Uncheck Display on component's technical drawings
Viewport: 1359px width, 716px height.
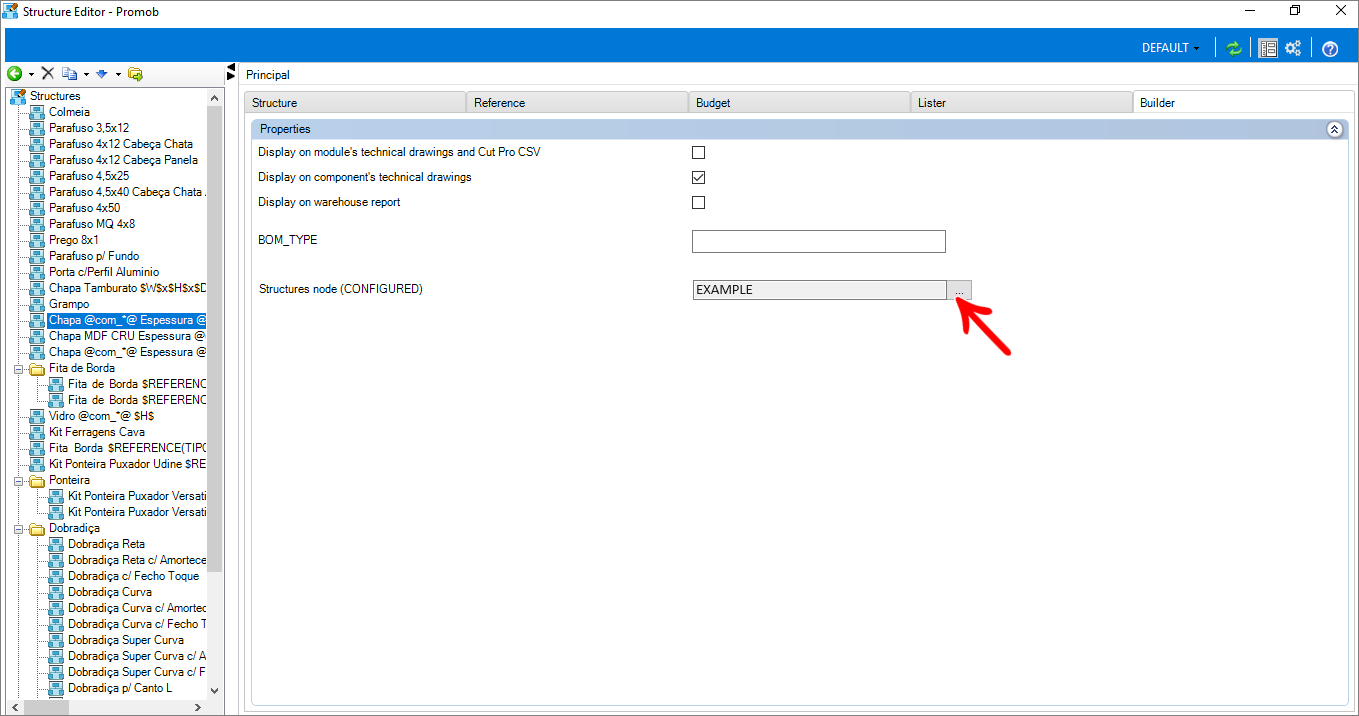point(699,178)
